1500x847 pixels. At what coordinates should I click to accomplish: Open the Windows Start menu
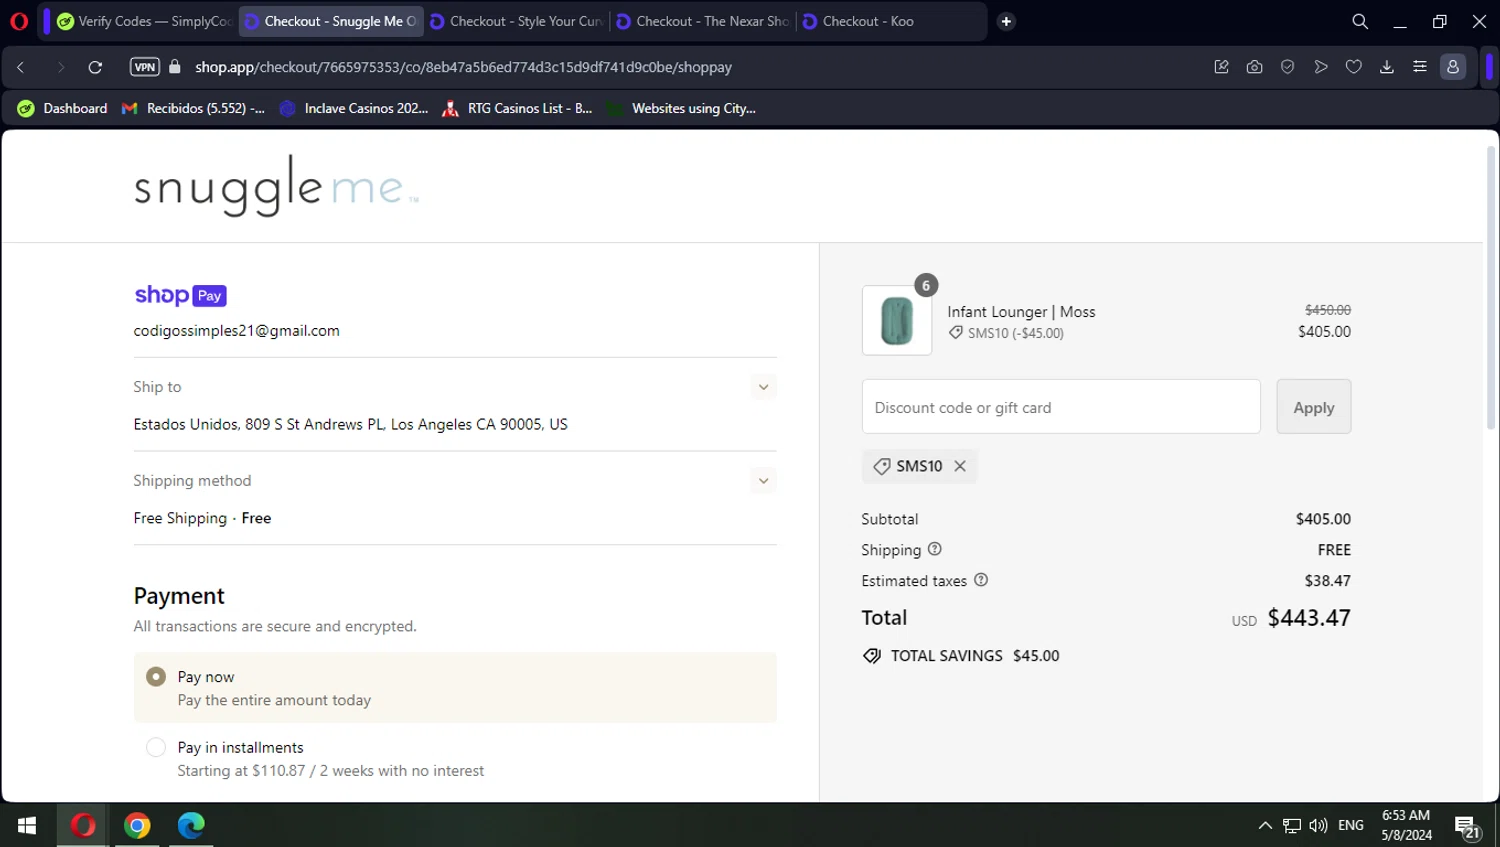[27, 825]
